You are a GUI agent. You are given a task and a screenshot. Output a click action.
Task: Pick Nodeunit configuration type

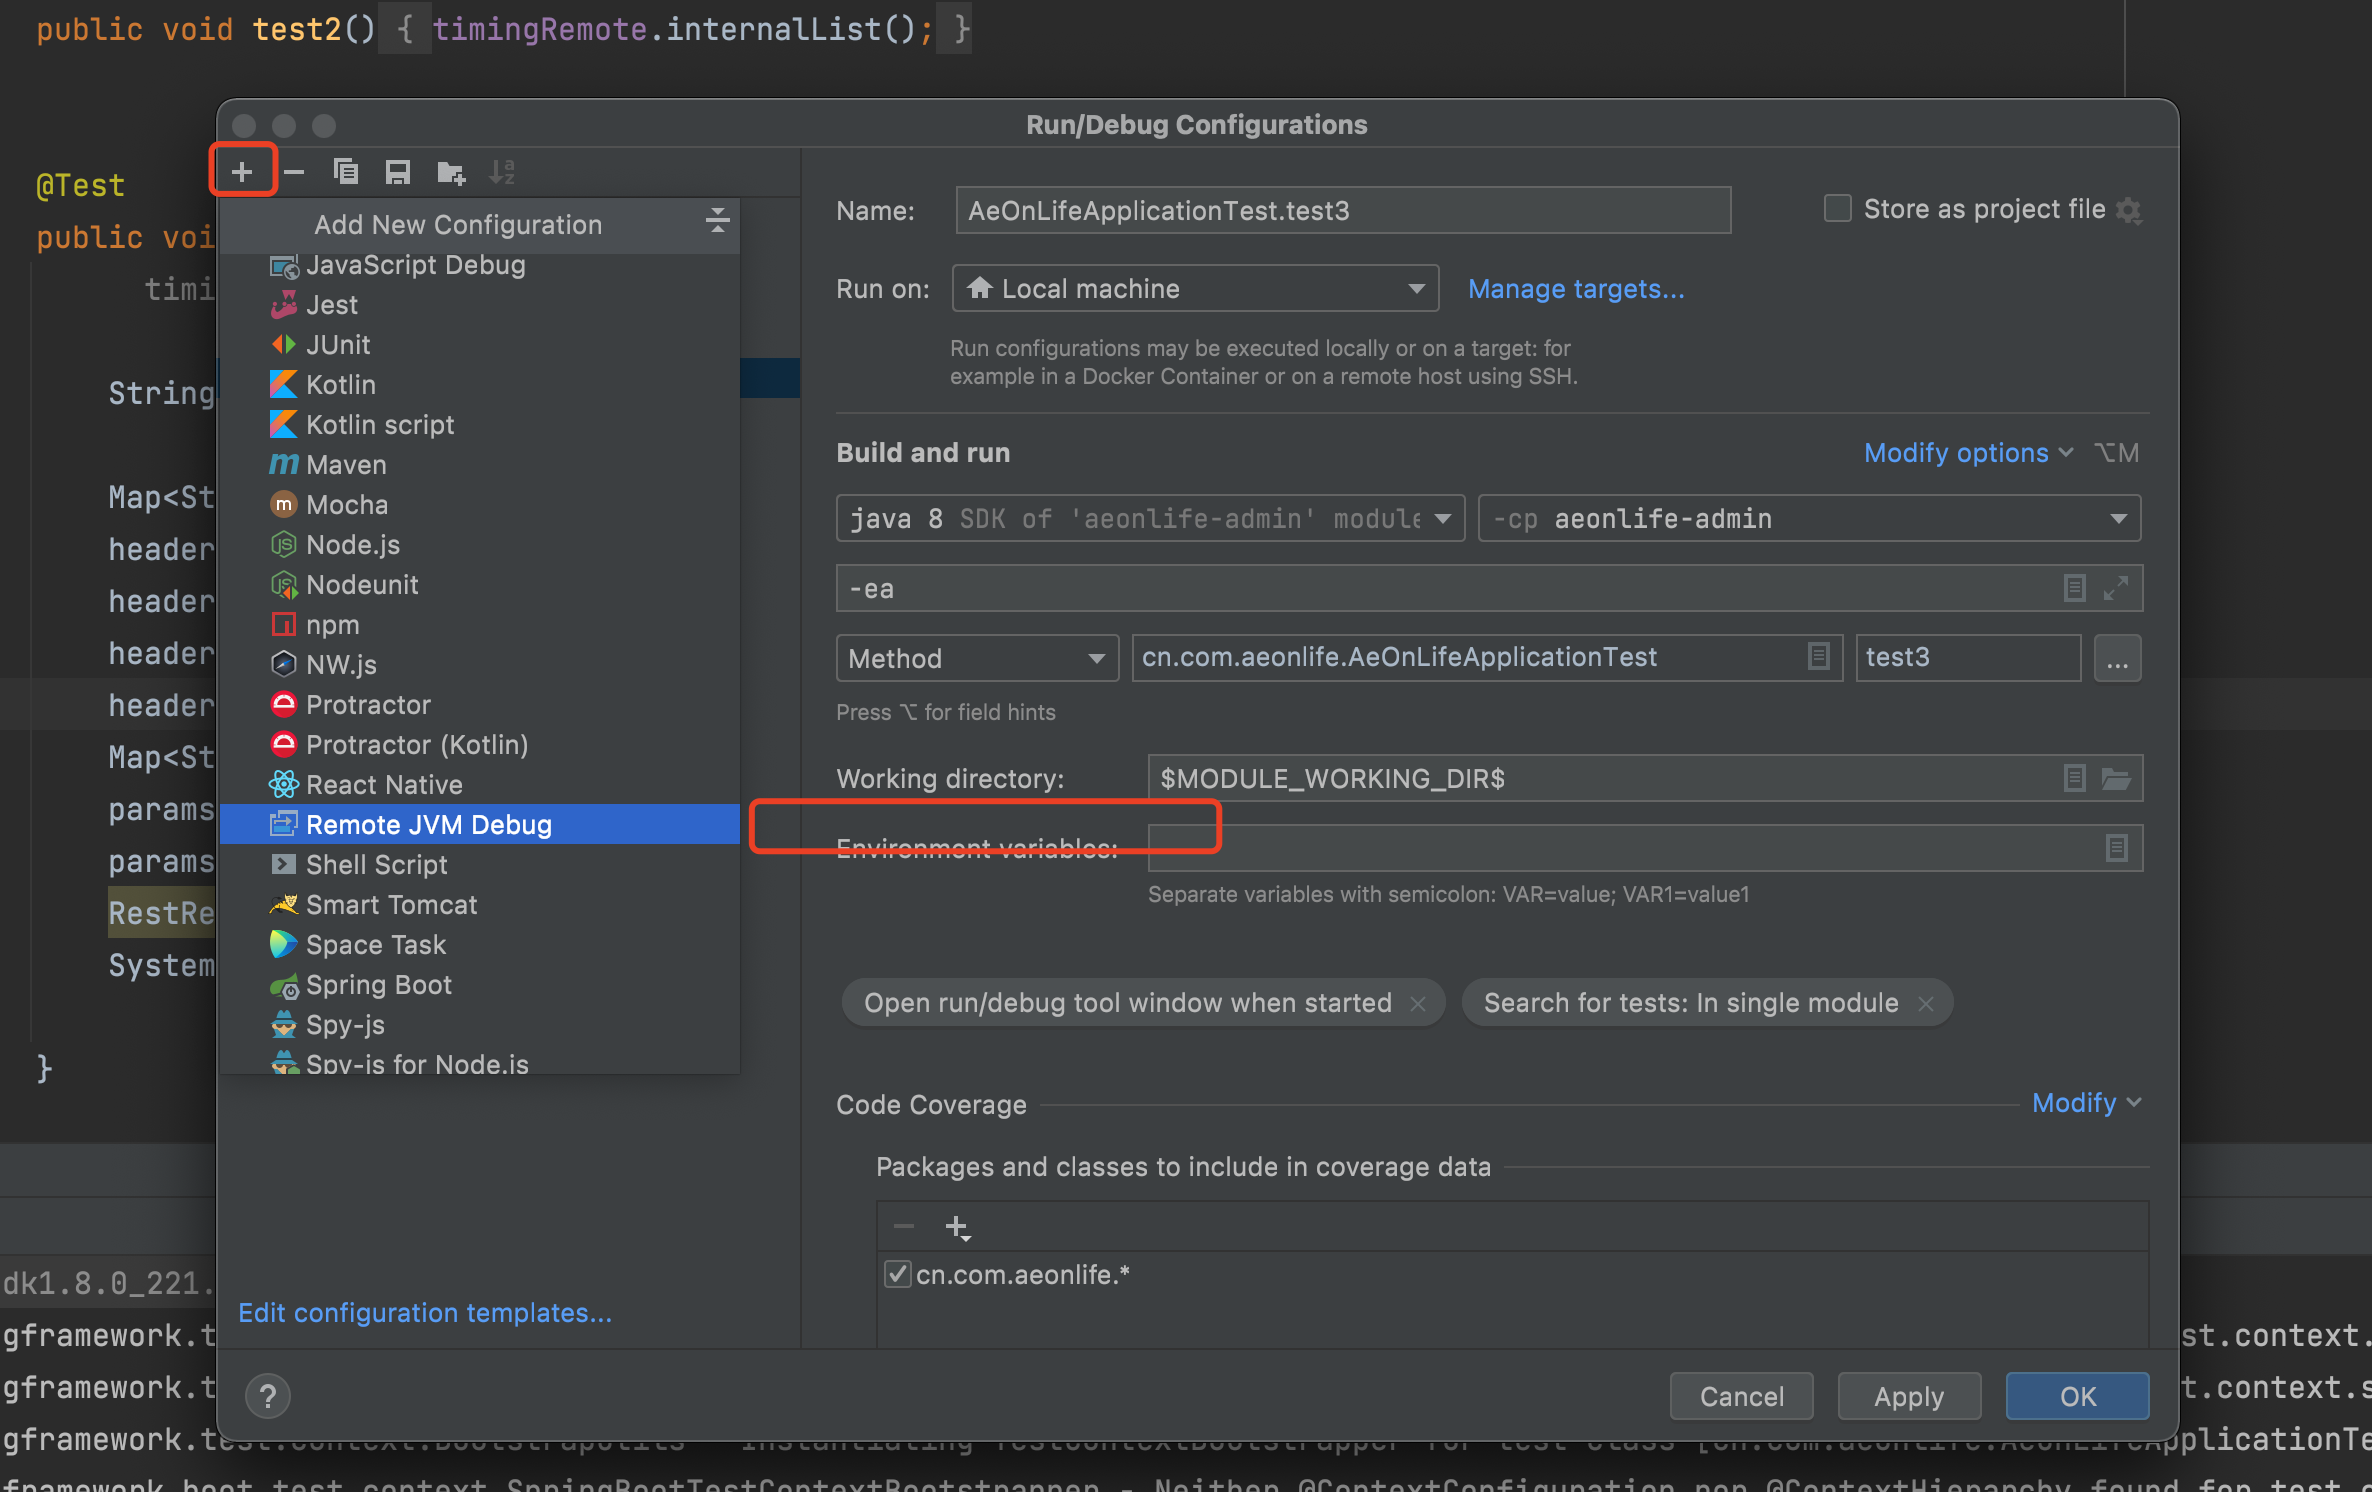click(x=480, y=585)
